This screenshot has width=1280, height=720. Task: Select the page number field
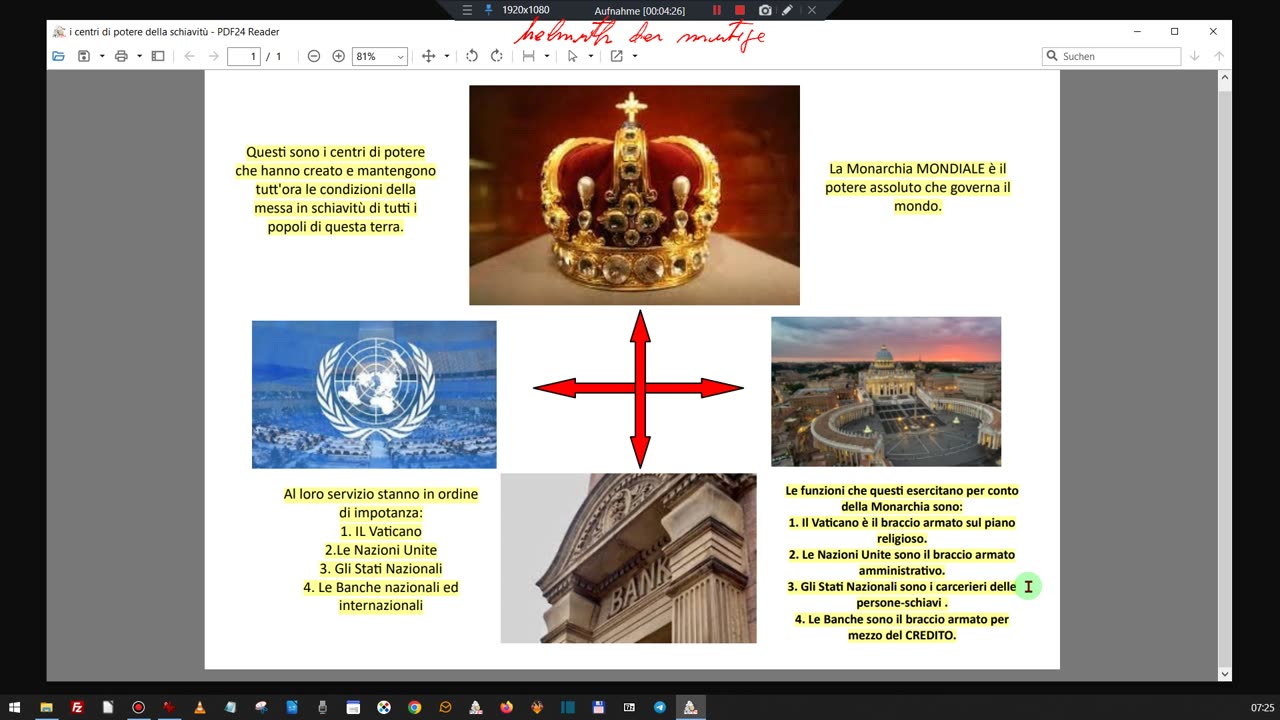(244, 56)
